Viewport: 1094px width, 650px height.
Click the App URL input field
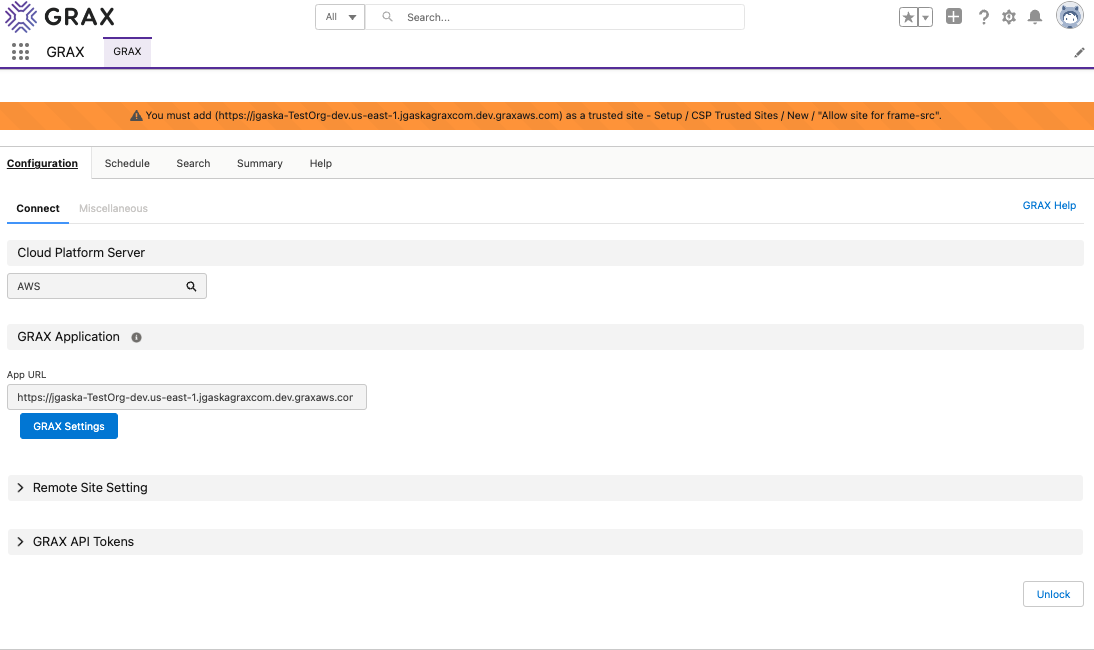[187, 398]
